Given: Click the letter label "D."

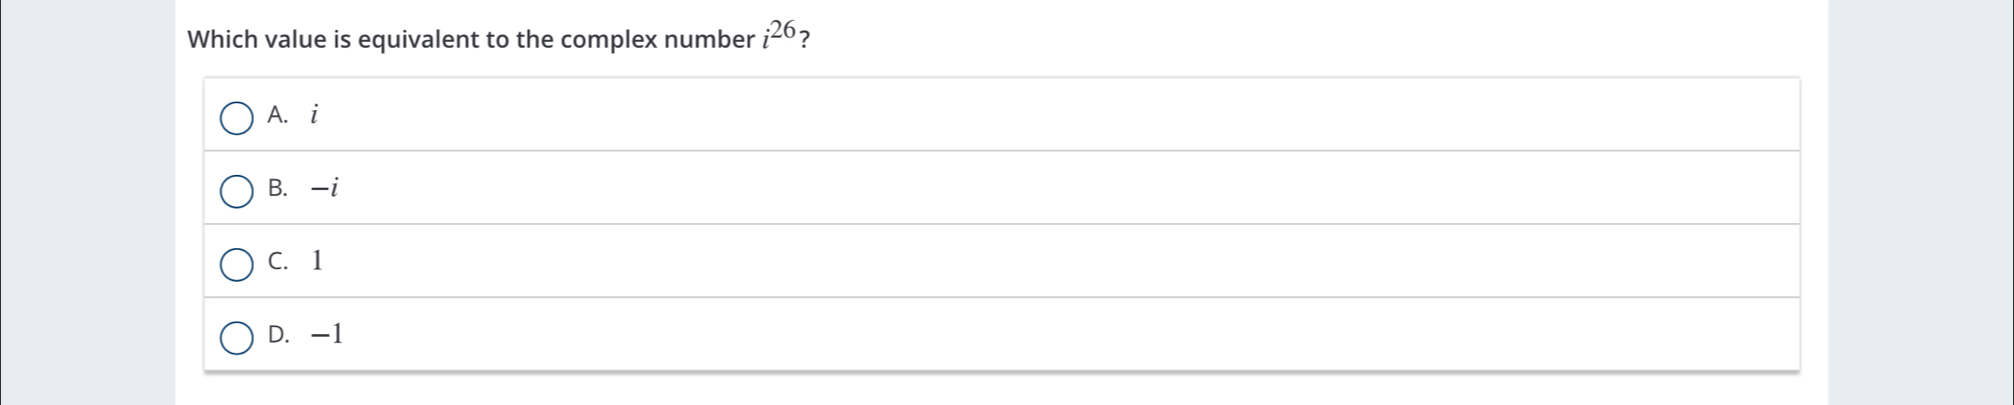Looking at the screenshot, I should point(279,334).
